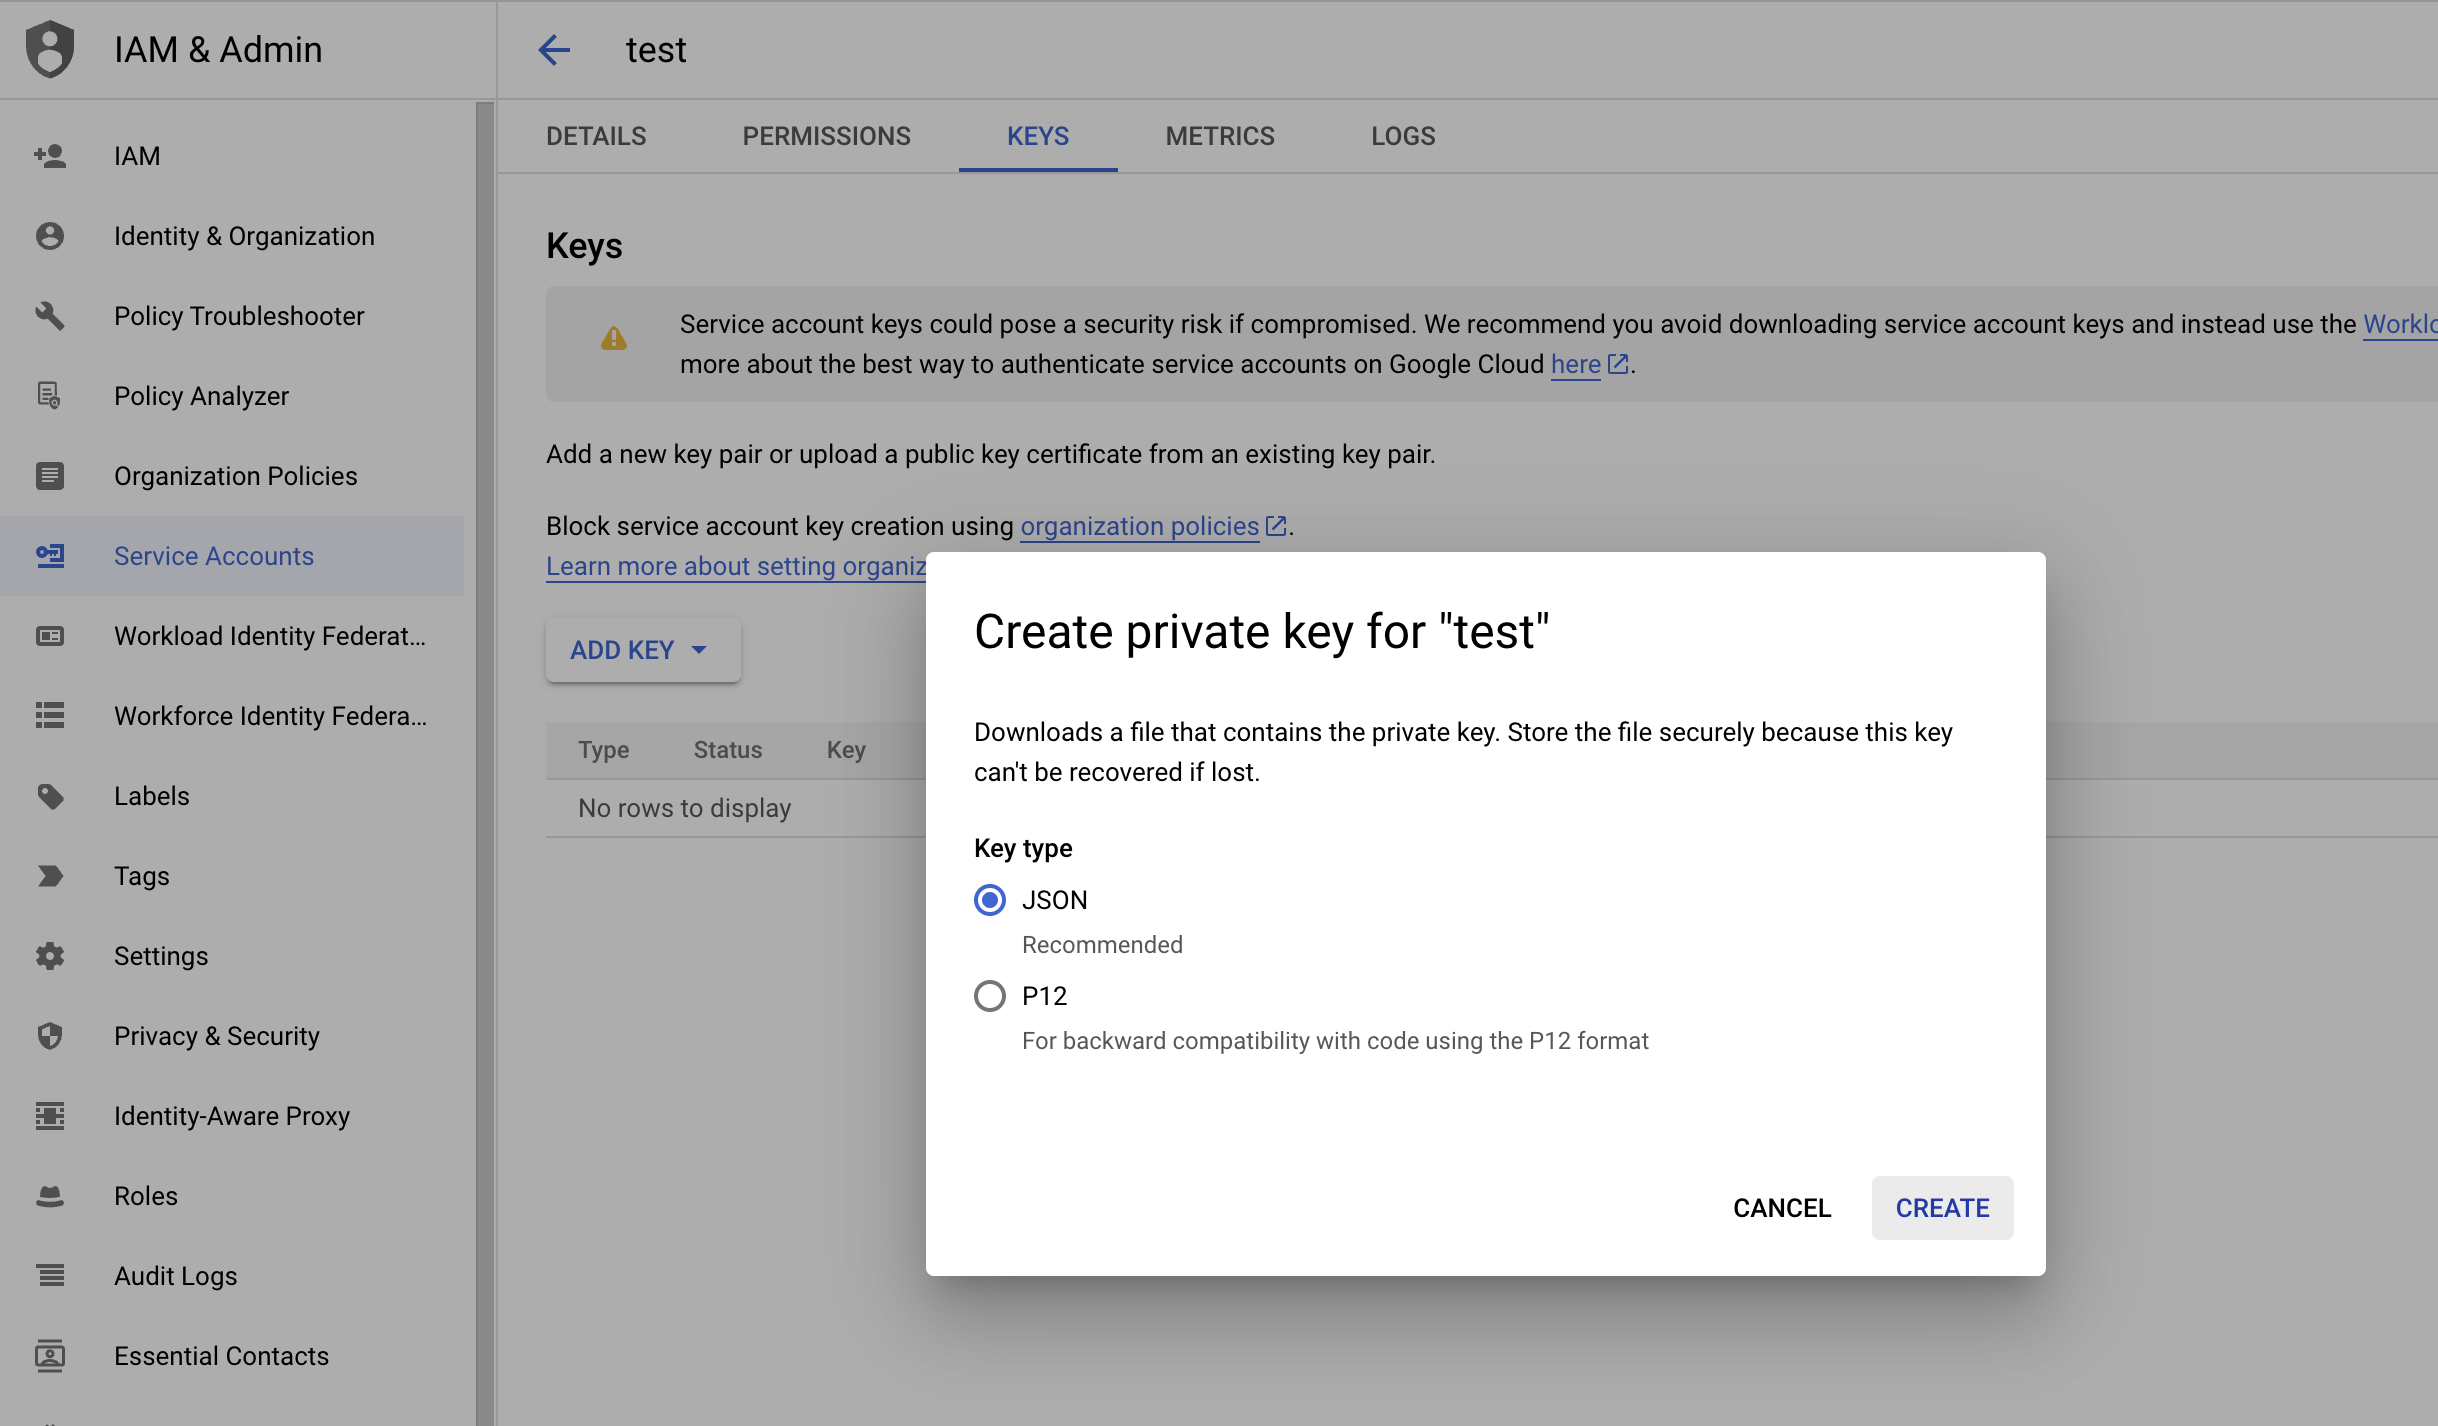Click the IAM add-person icon
The image size is (2438, 1426).
tap(50, 156)
